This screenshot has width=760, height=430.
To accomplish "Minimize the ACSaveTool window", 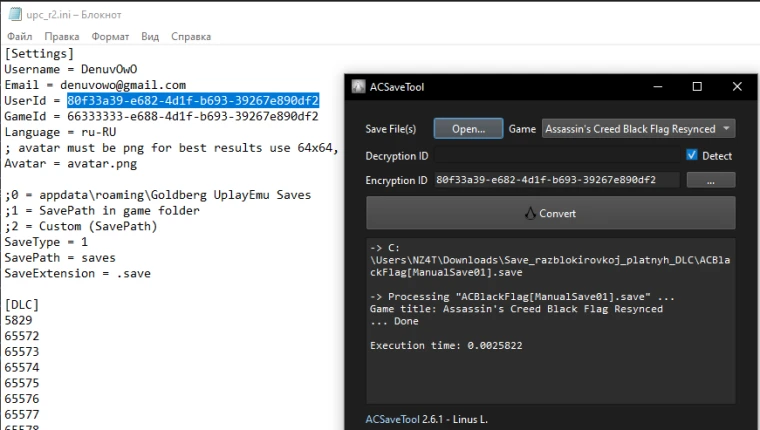I will pyautogui.click(x=658, y=86).
